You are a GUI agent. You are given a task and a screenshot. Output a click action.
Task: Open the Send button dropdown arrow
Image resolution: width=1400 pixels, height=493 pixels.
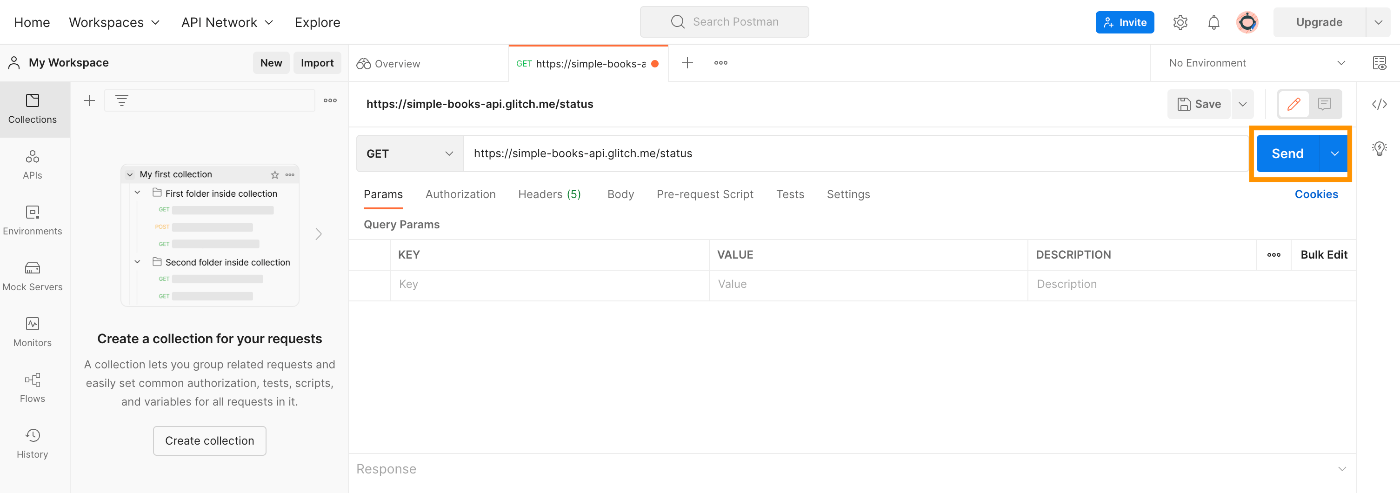(1334, 153)
